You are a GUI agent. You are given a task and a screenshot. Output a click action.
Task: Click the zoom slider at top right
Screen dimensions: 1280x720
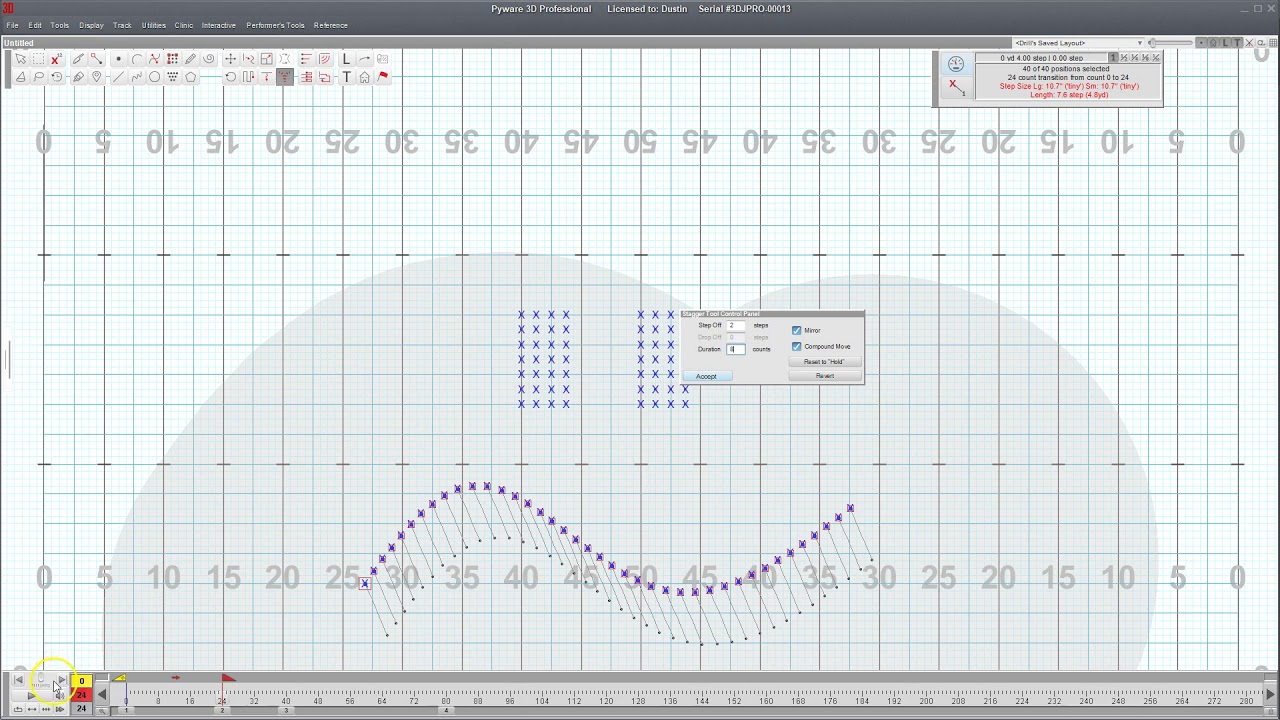point(1170,43)
